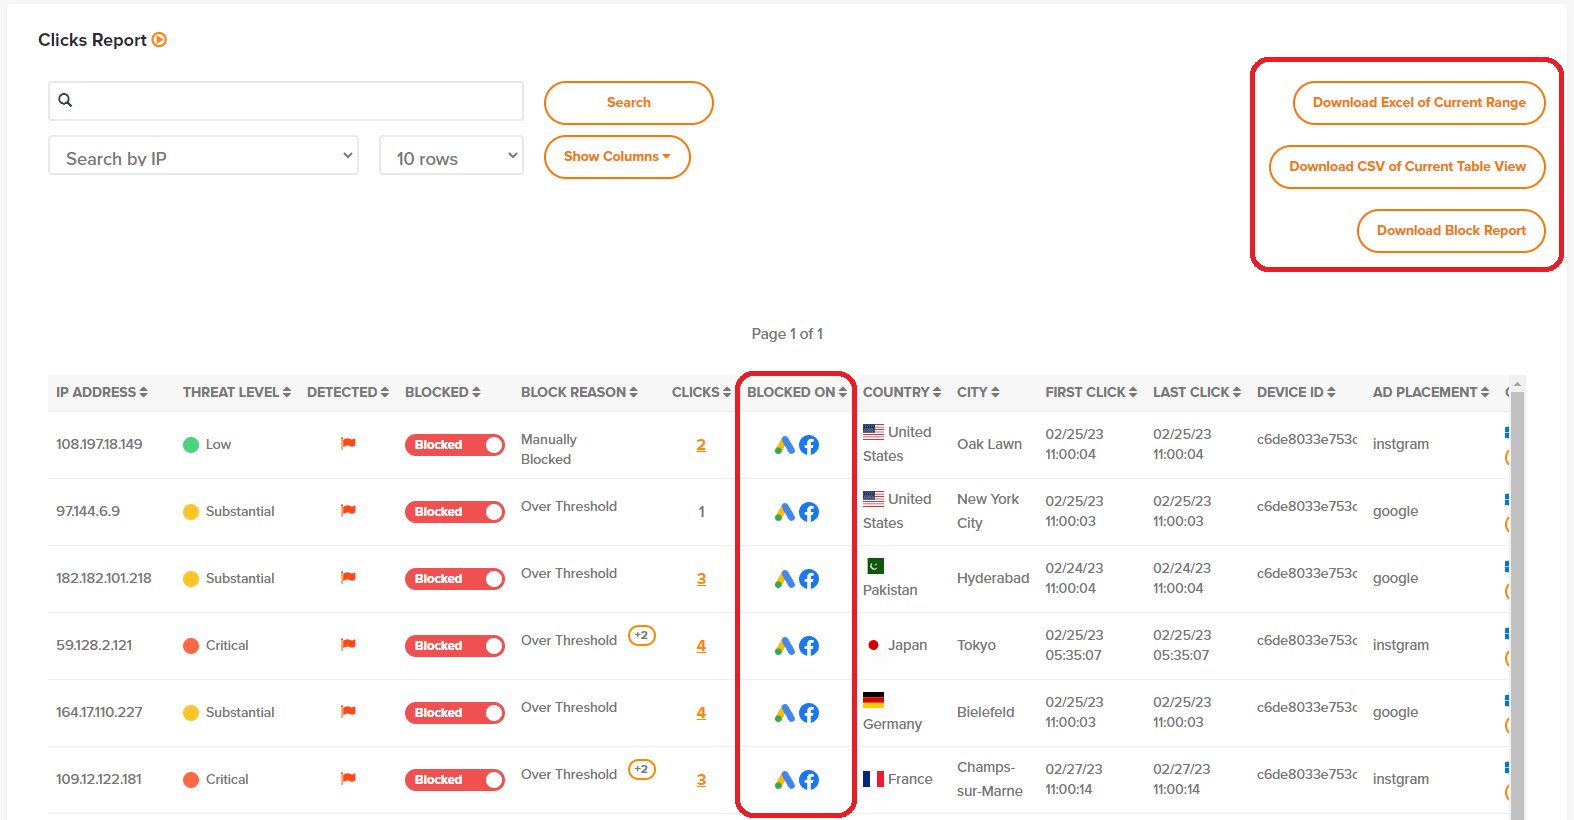Viewport: 1574px width, 820px height.
Task: Click the Facebook icon in the 59.128.2.121 row
Action: click(x=809, y=646)
